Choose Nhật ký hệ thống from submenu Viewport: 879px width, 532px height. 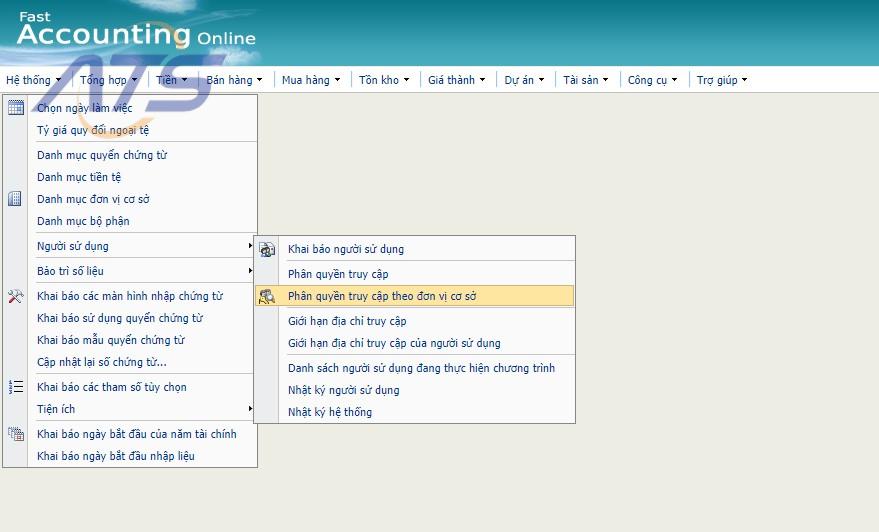(x=330, y=412)
